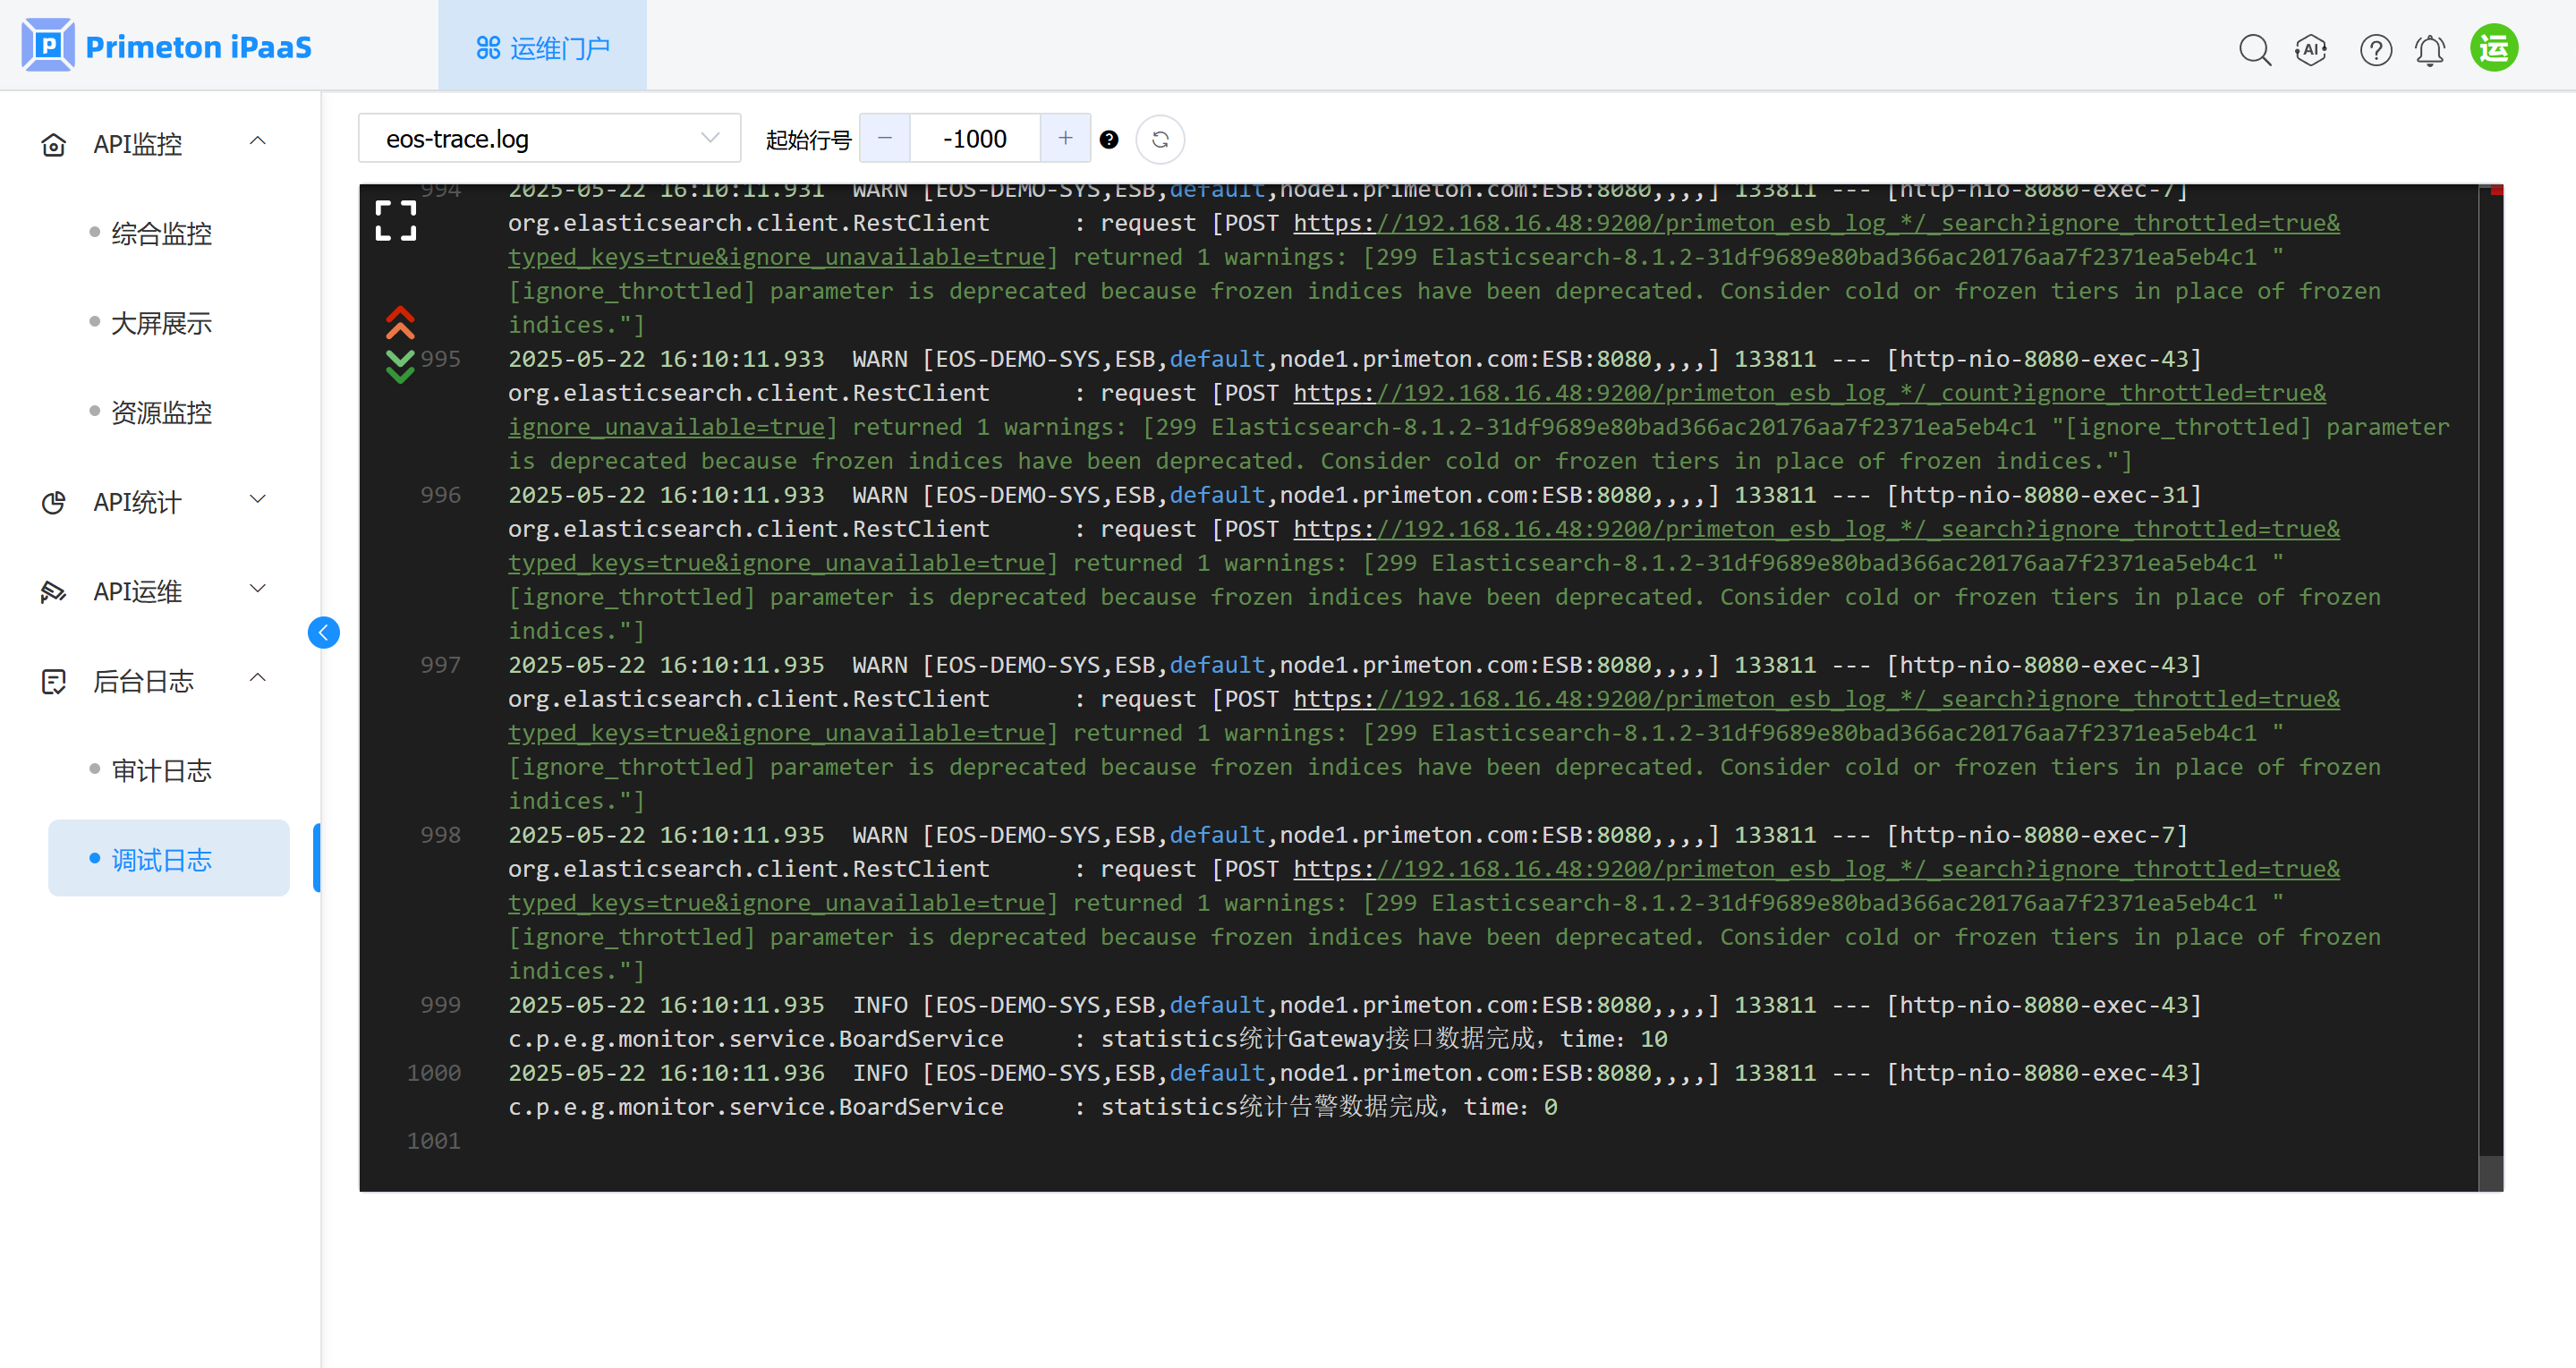The width and height of the screenshot is (2576, 1368).
Task: Collapse the sidebar with blue arrow
Action: (323, 632)
